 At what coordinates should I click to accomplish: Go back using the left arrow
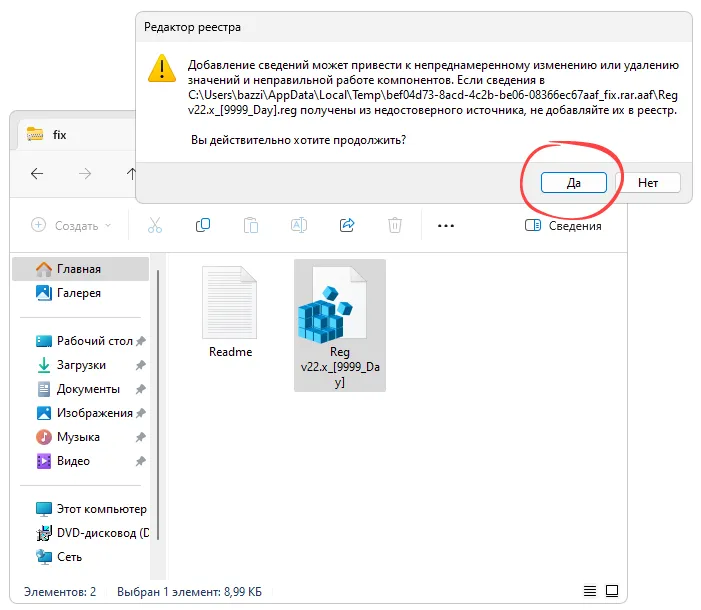[37, 174]
